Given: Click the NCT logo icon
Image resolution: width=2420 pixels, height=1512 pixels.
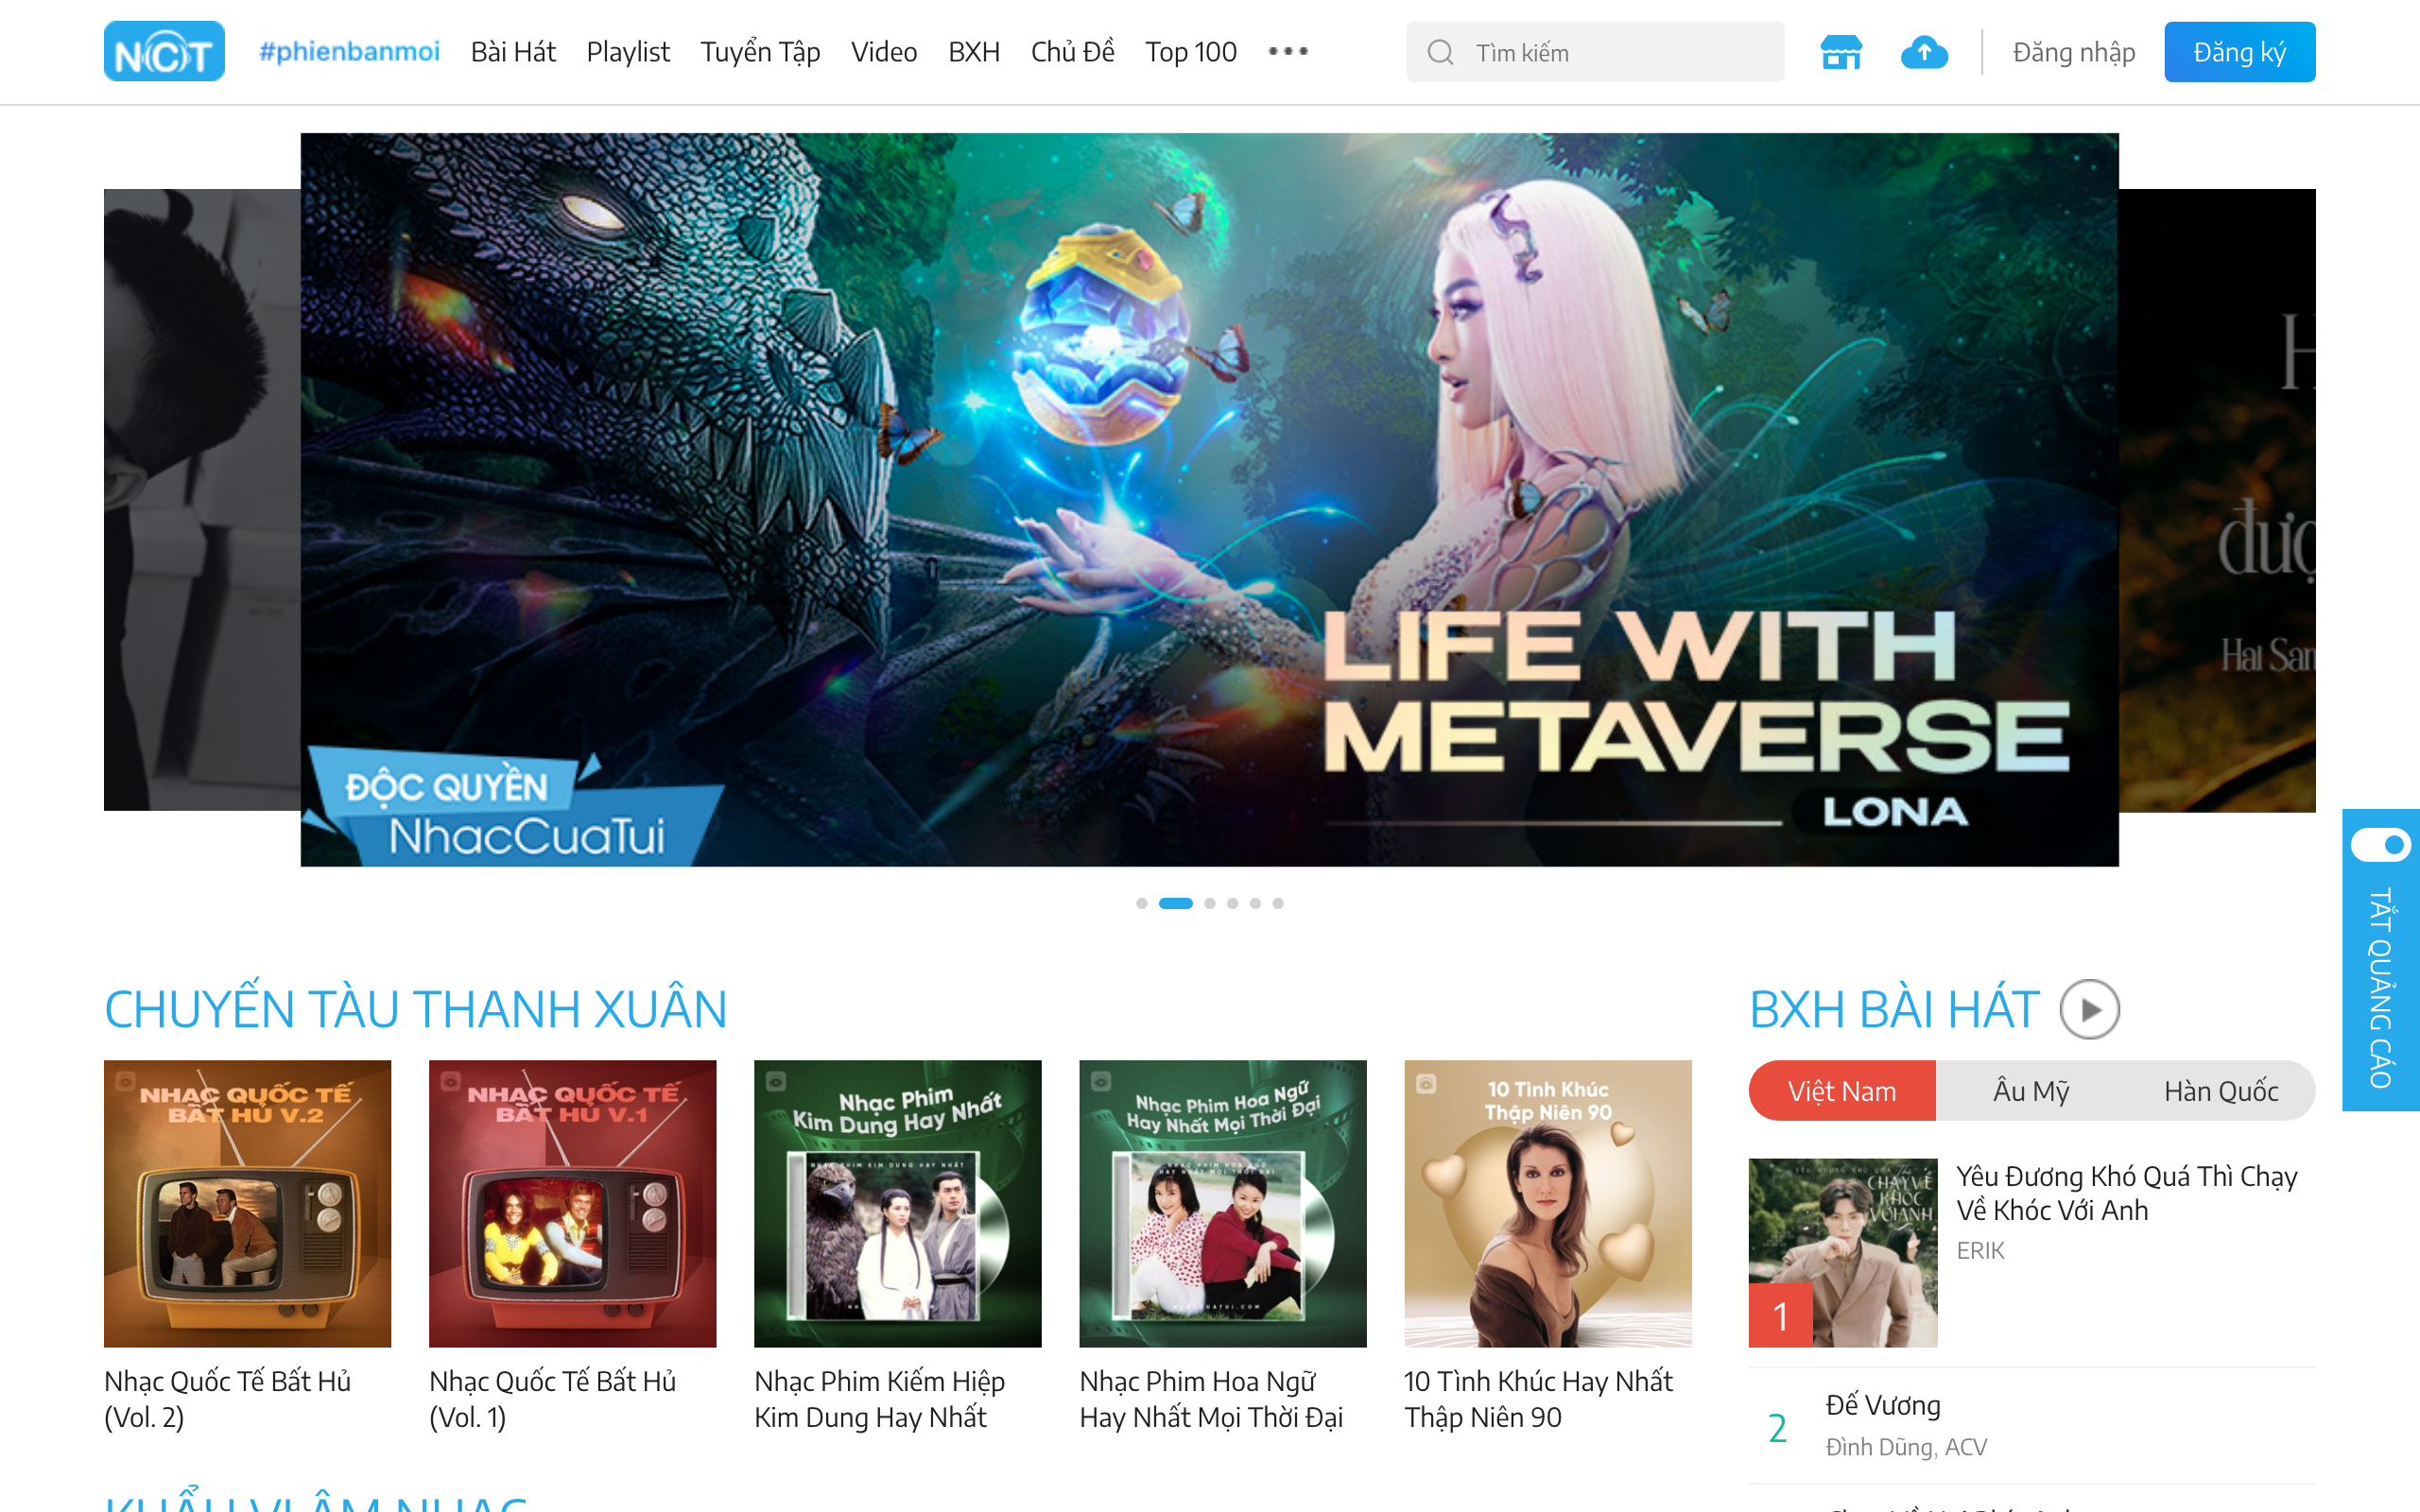Looking at the screenshot, I should (164, 51).
